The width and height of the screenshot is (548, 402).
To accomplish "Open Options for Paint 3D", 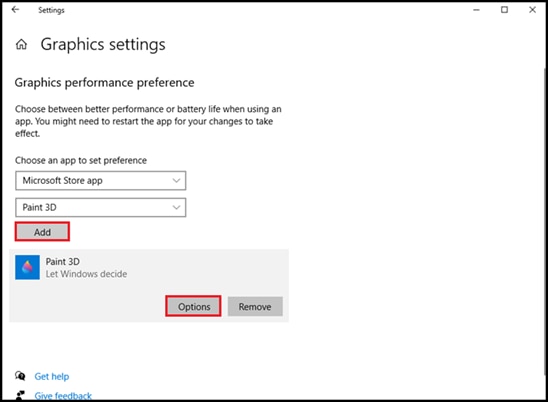I will (194, 307).
